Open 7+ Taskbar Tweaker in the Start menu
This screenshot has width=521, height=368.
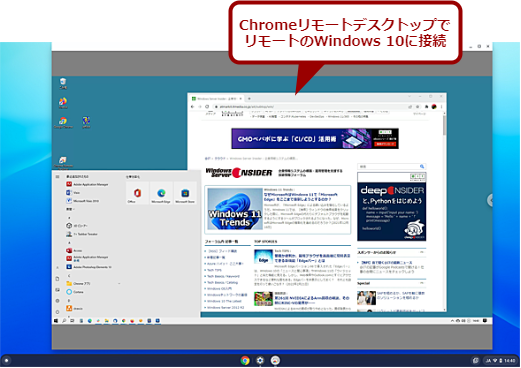(x=82, y=234)
